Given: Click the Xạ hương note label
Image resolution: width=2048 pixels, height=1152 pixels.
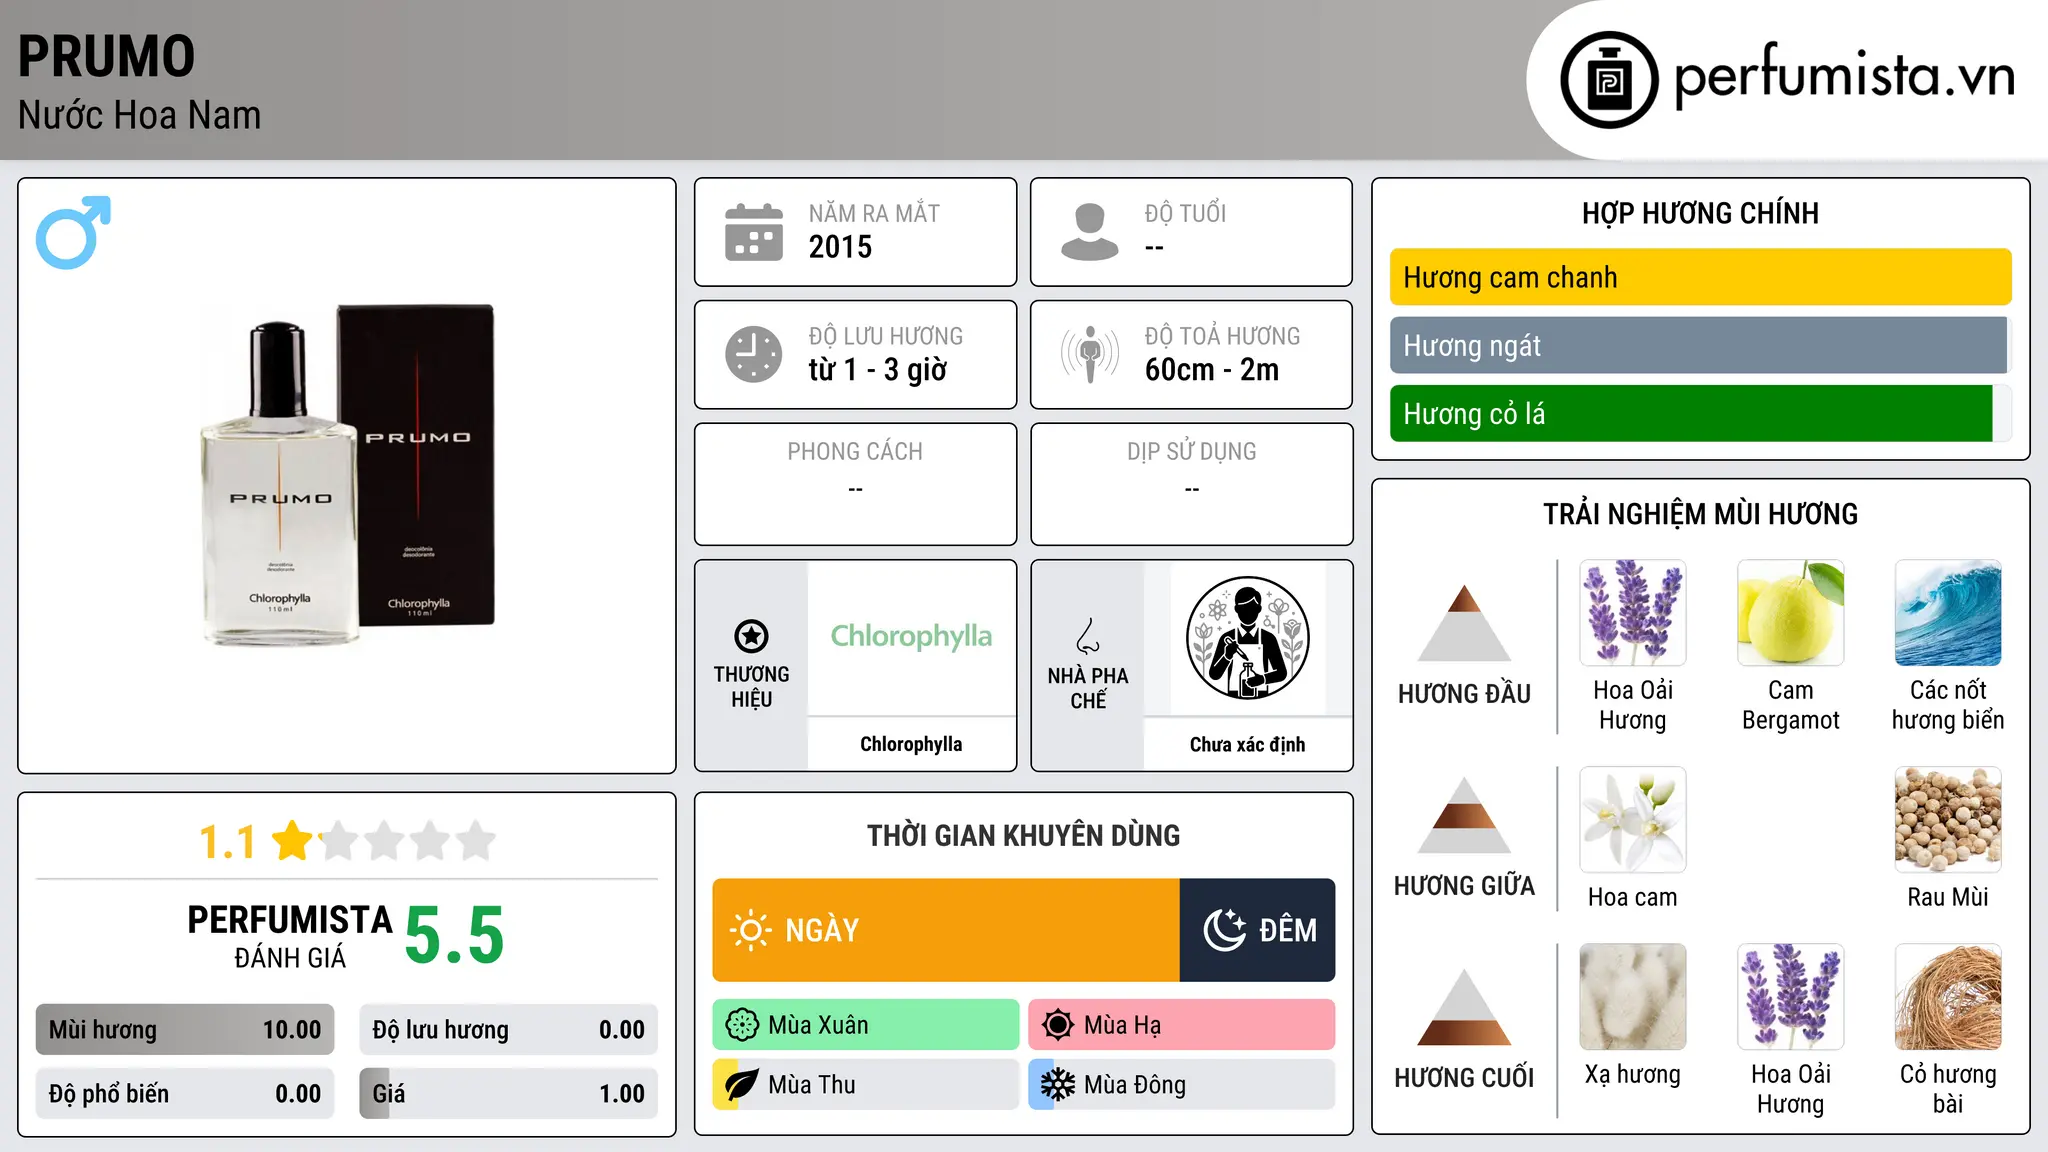Looking at the screenshot, I should 1633,1074.
